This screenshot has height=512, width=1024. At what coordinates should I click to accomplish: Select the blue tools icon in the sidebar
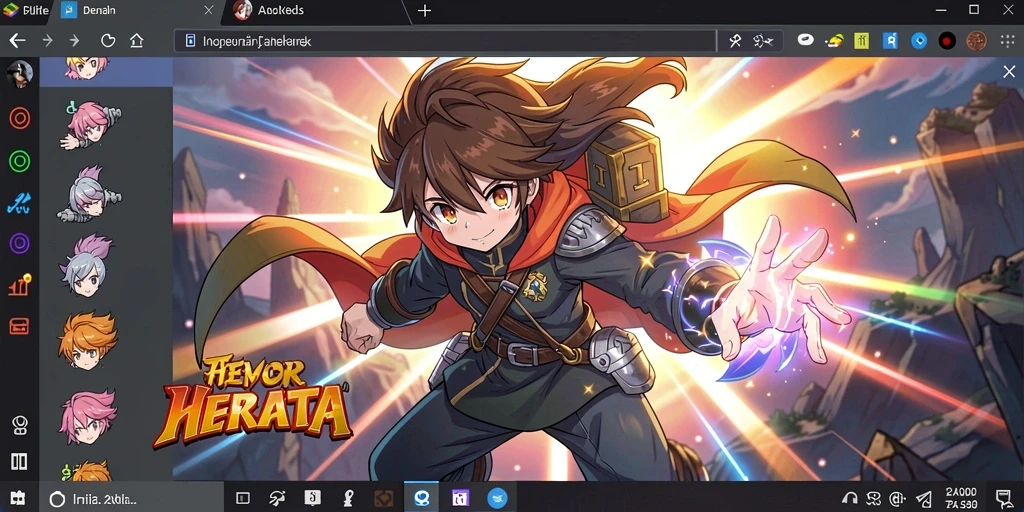coord(19,204)
